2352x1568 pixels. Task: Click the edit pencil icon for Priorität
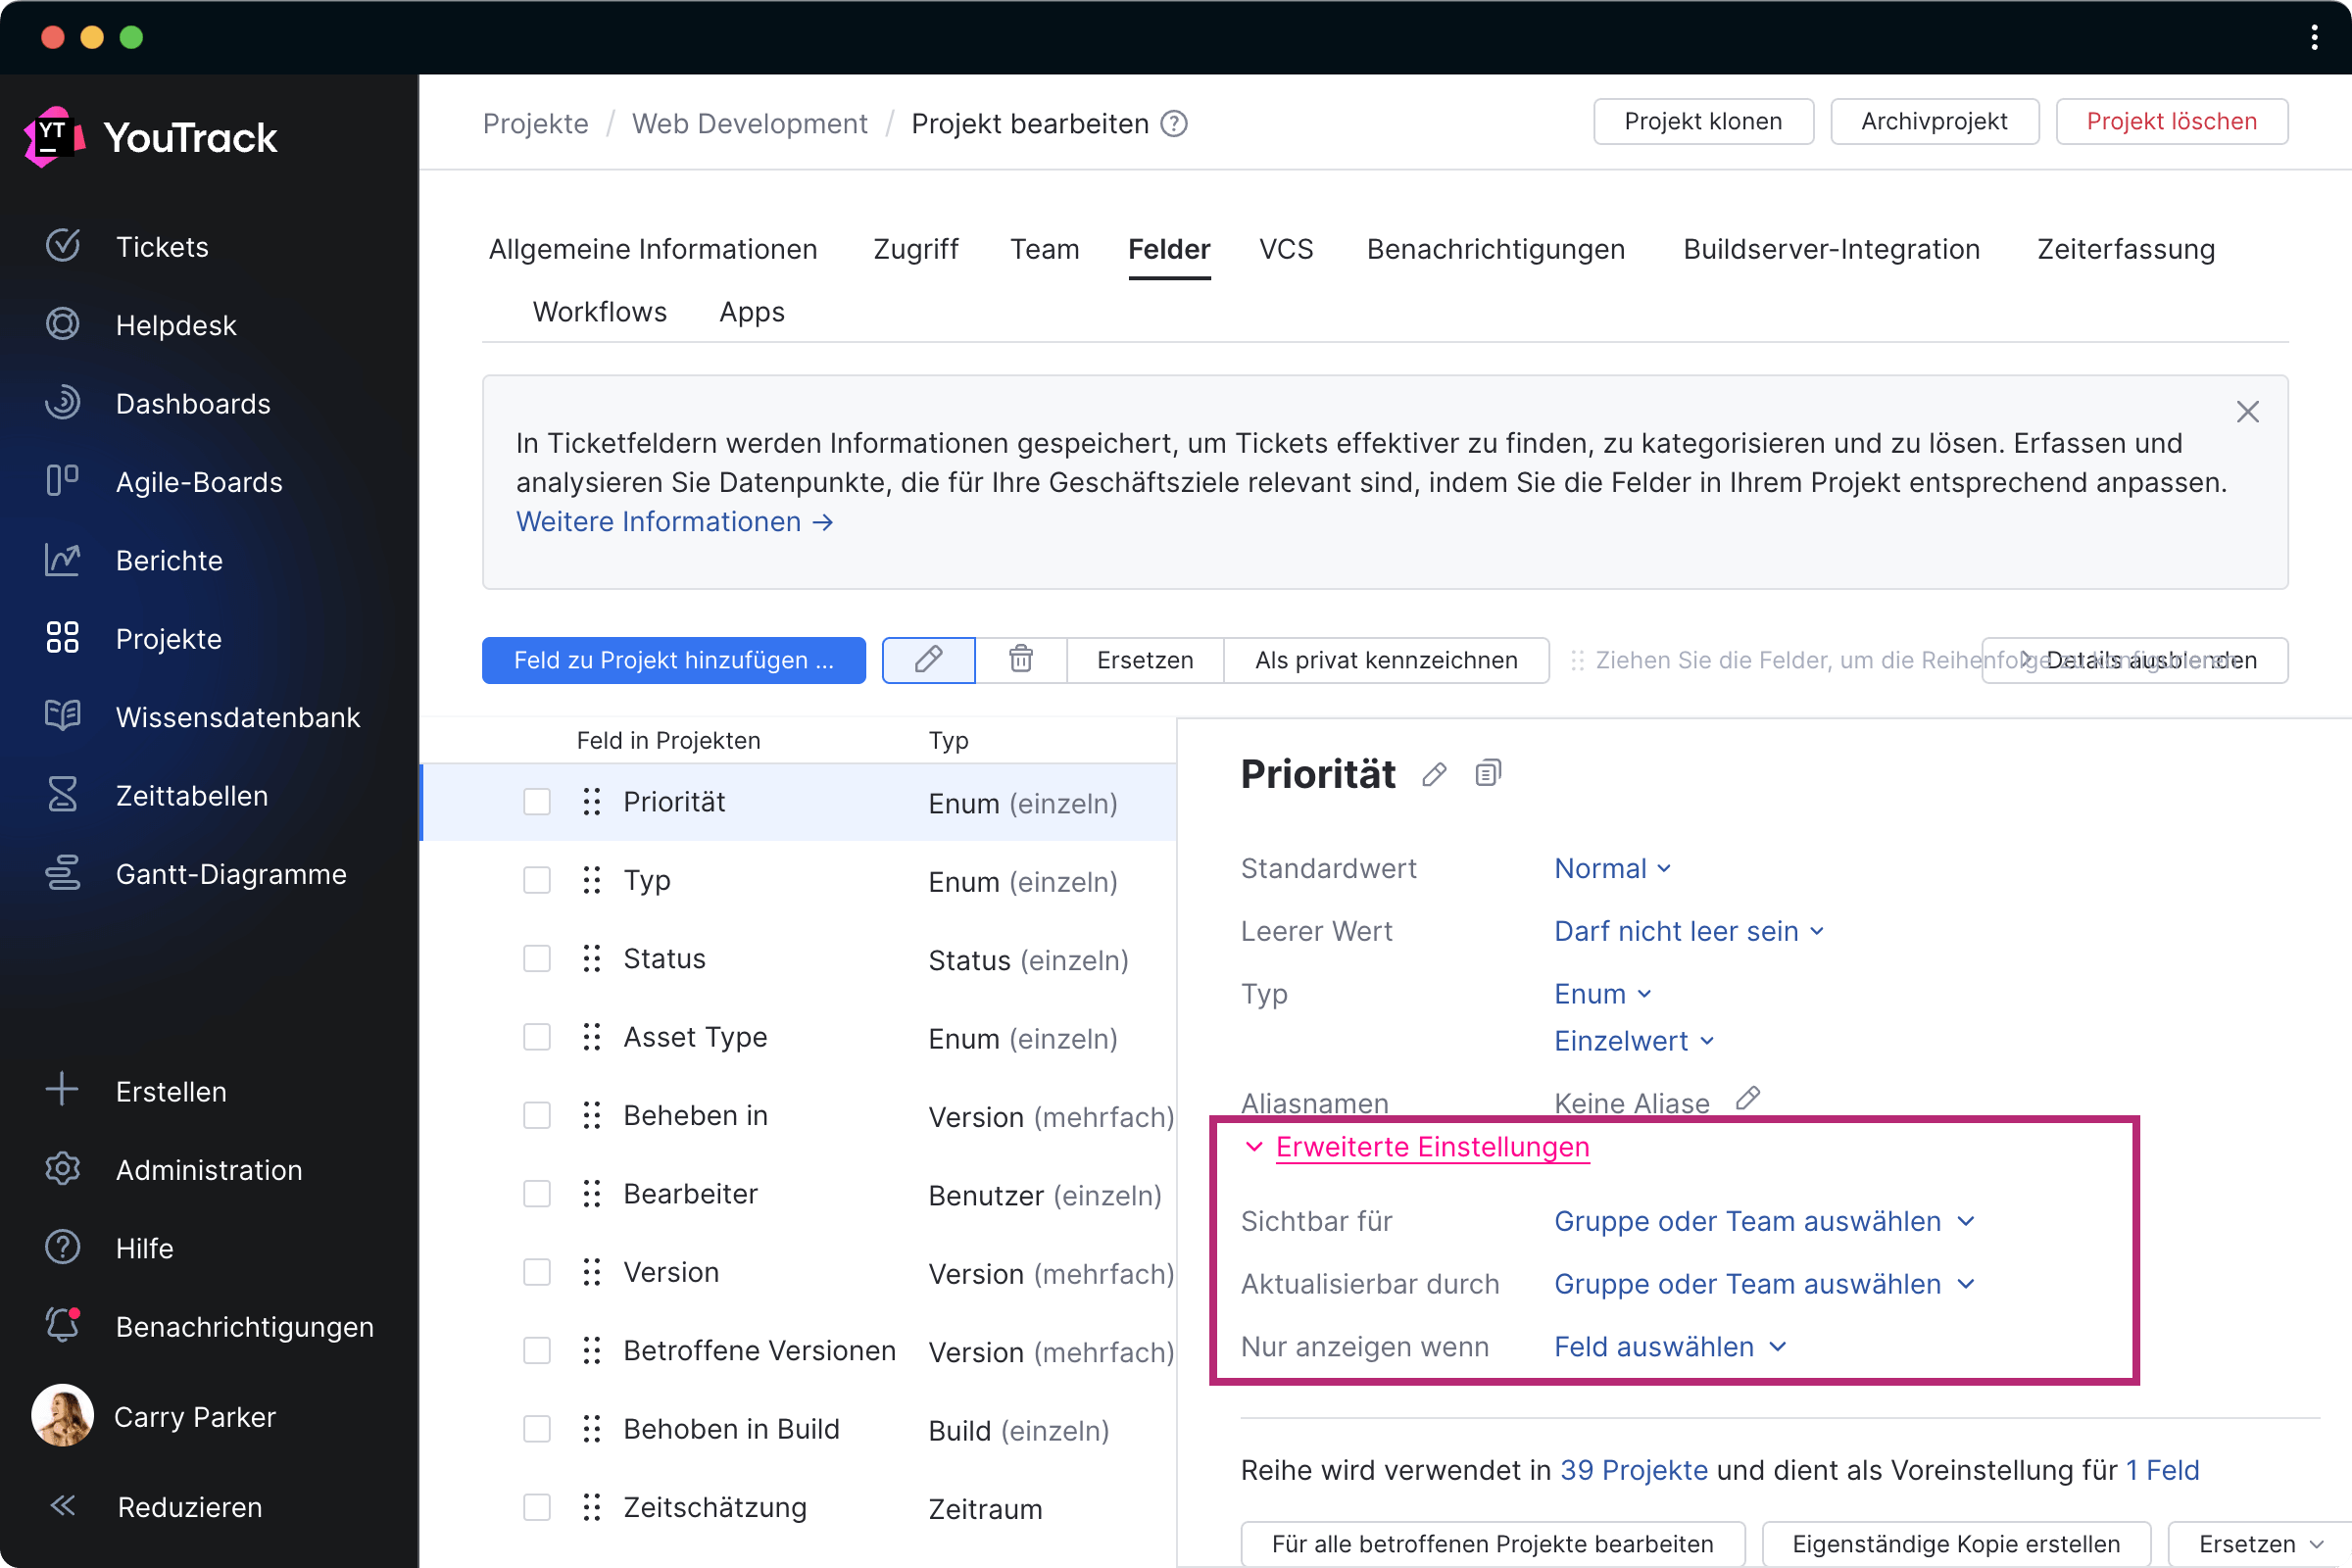(1435, 773)
